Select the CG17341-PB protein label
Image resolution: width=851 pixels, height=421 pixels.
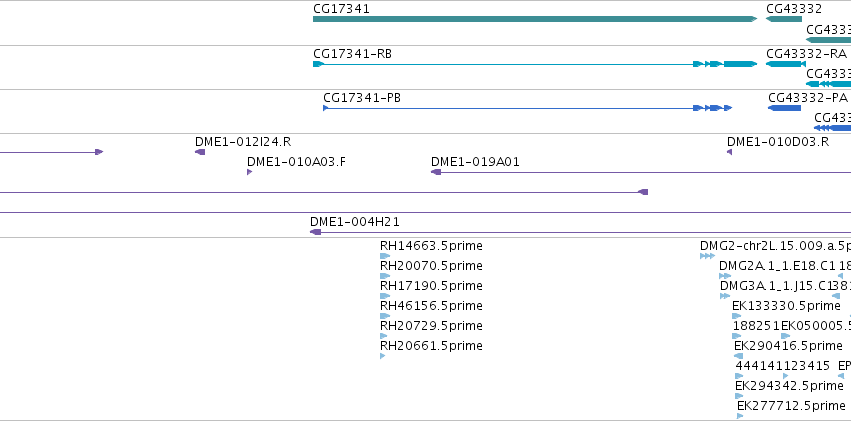click(x=362, y=98)
